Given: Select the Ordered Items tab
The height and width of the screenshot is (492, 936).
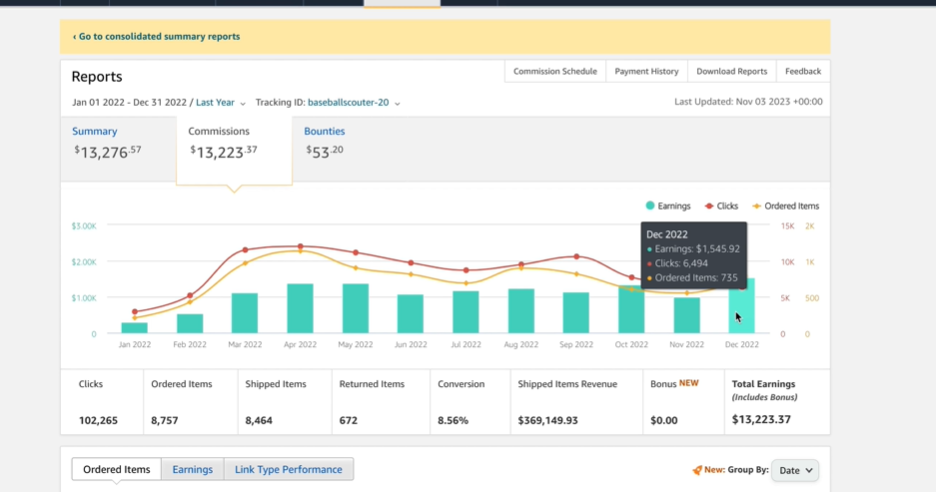Looking at the screenshot, I should [116, 469].
